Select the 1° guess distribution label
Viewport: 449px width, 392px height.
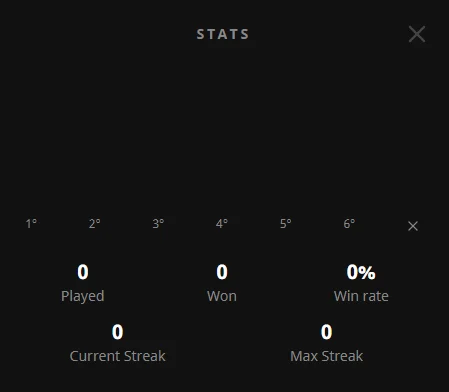click(31, 224)
